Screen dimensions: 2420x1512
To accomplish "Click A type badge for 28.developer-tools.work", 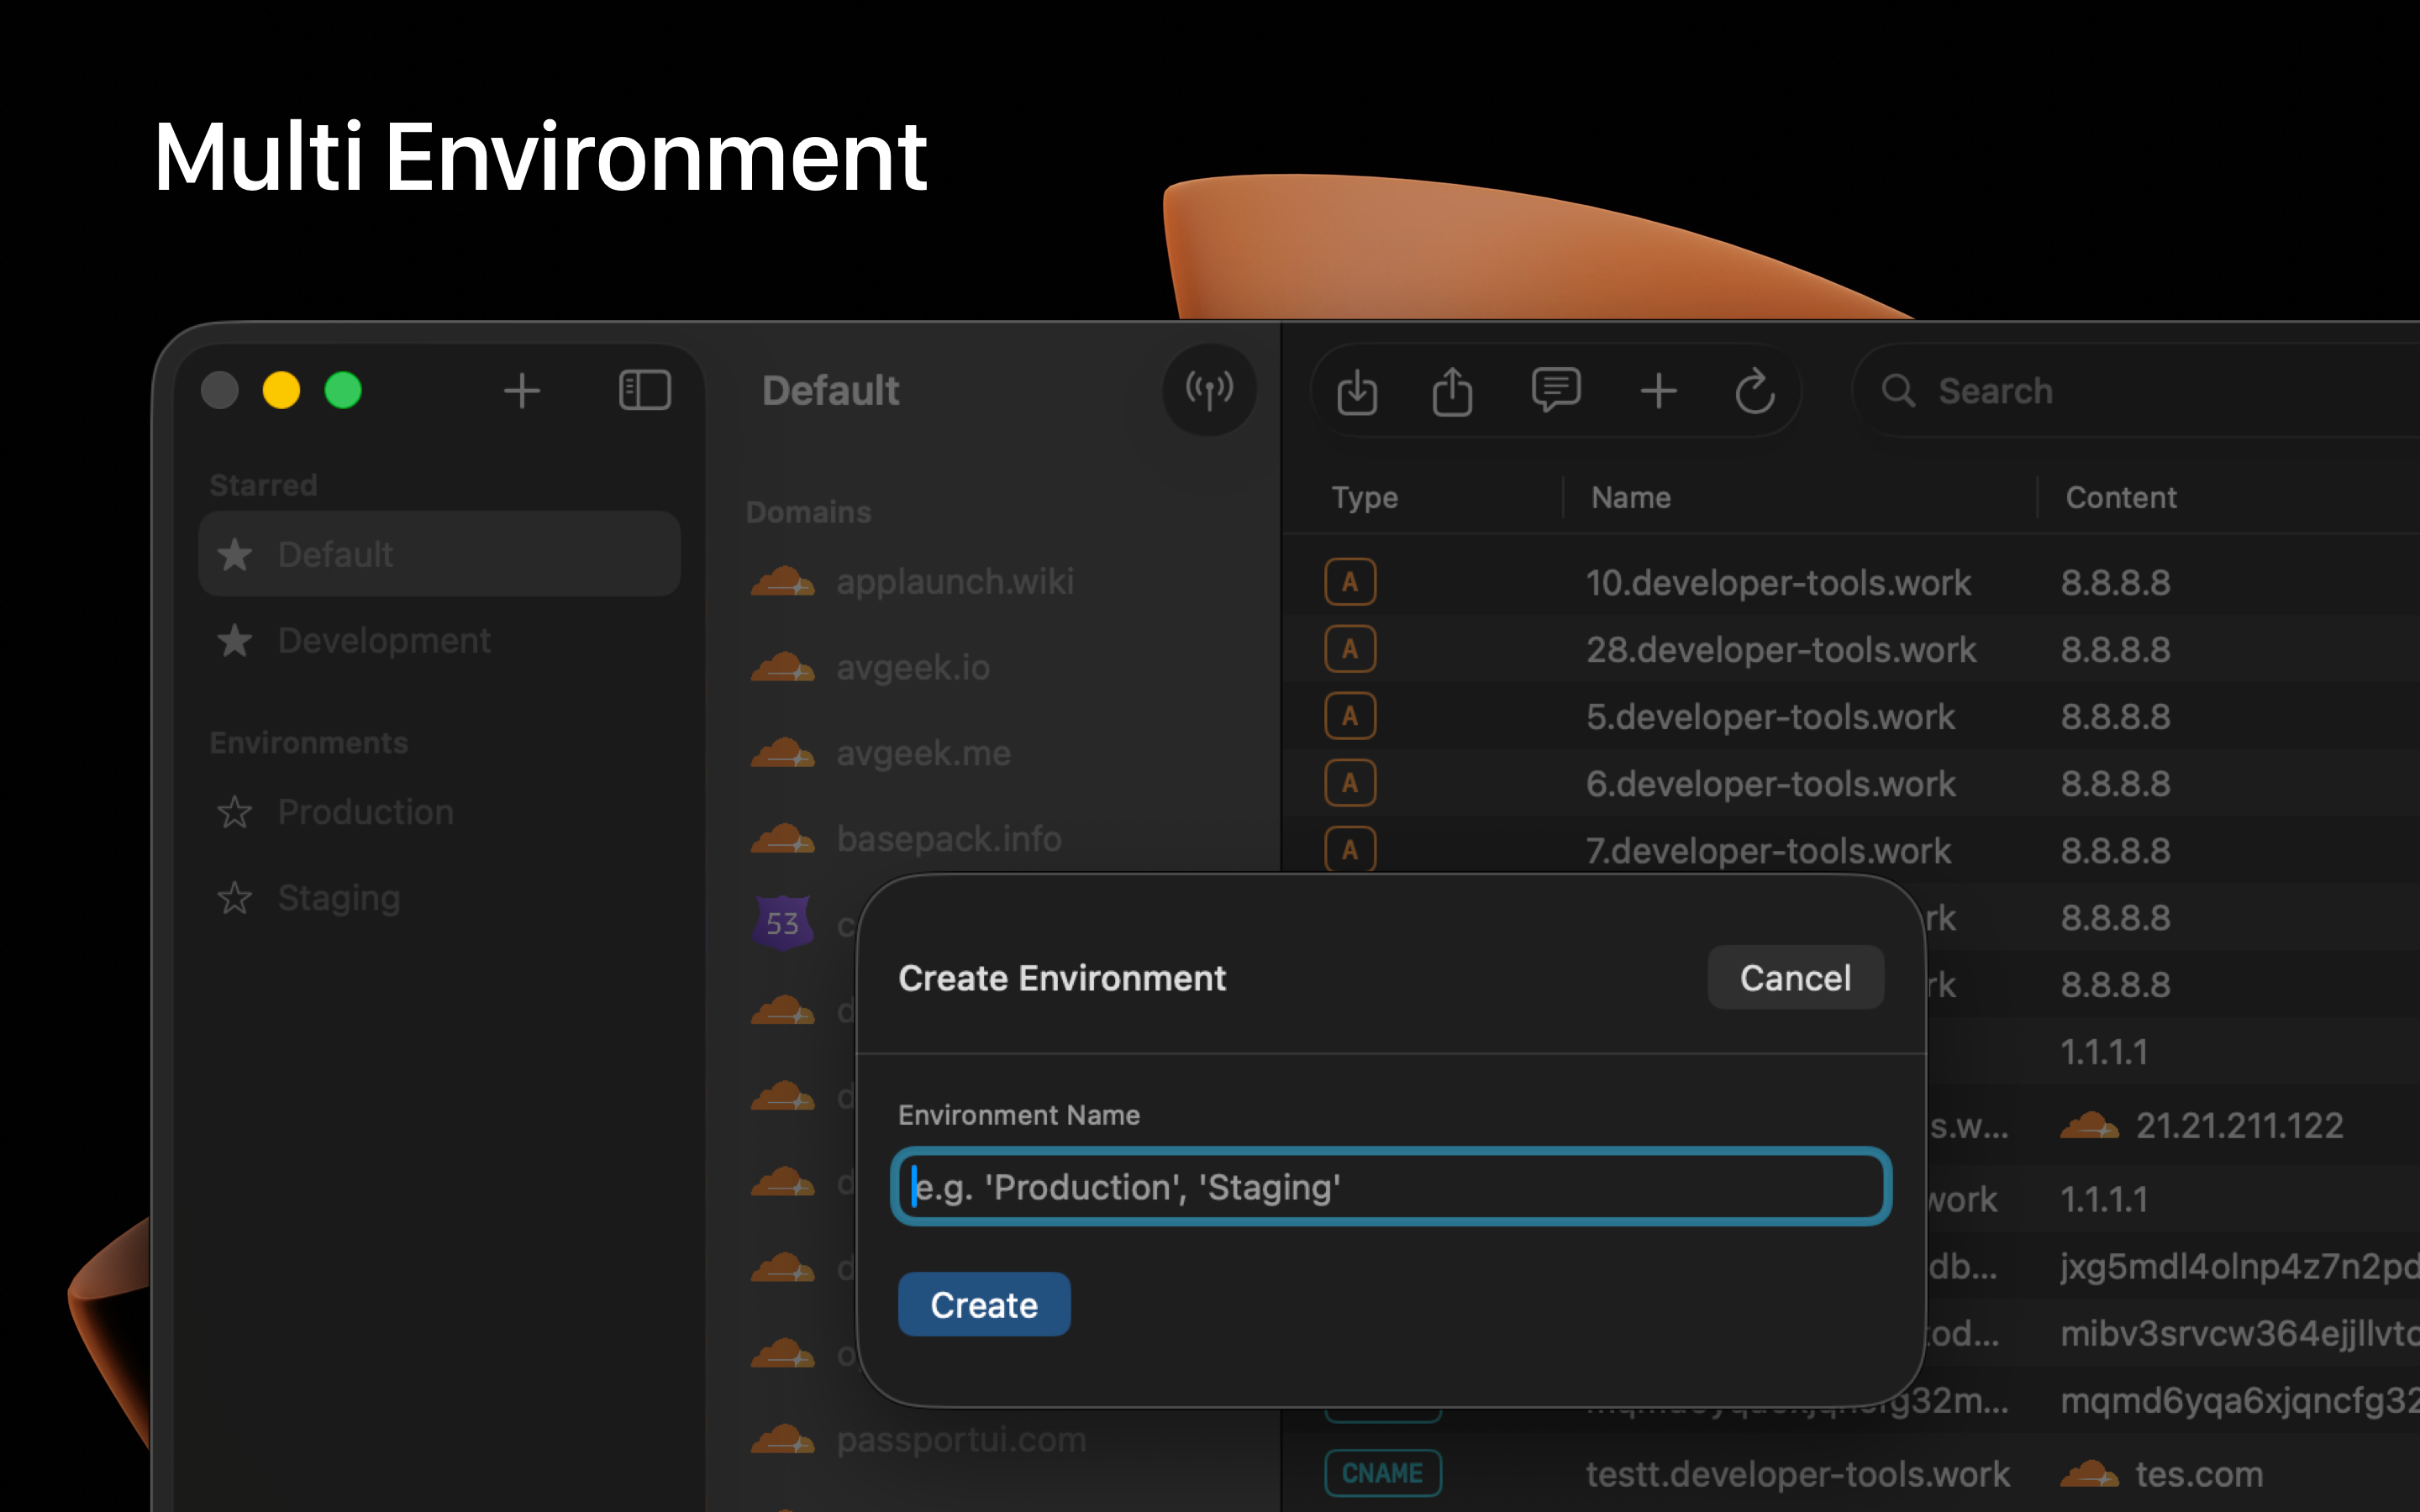I will (x=1350, y=649).
